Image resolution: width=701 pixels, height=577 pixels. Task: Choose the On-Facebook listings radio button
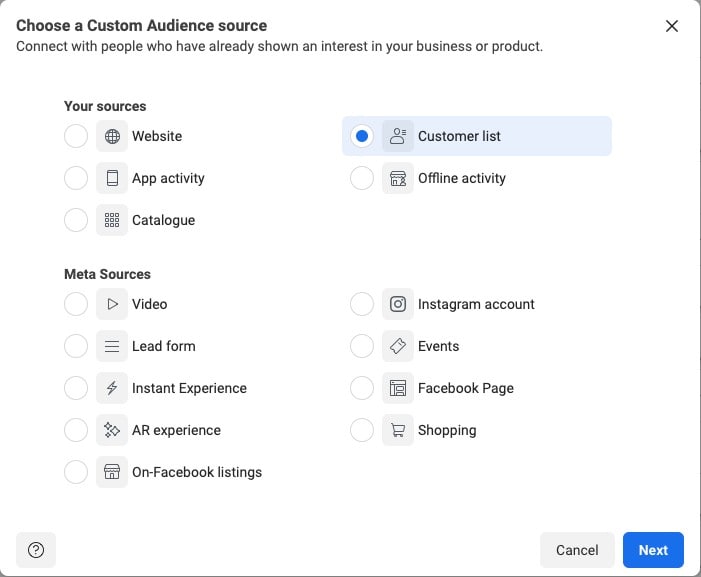76,472
